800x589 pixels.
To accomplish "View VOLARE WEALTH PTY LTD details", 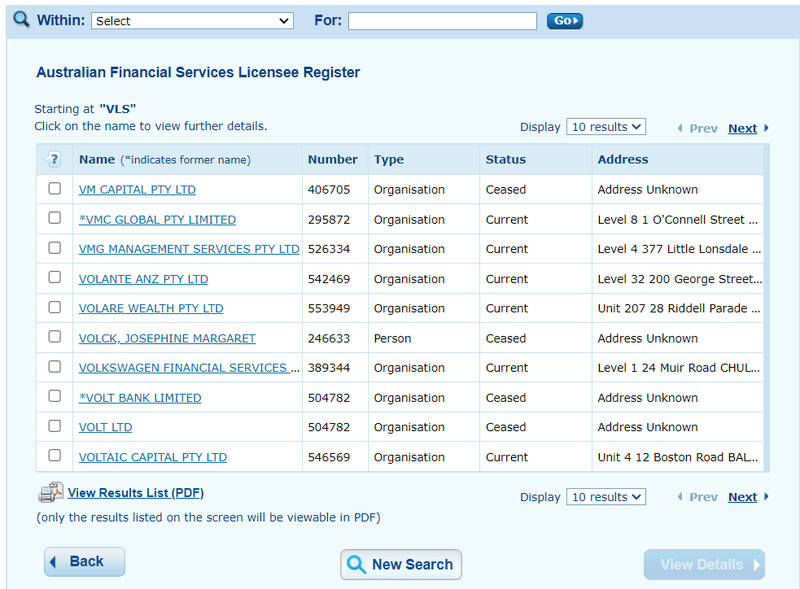I will click(151, 308).
